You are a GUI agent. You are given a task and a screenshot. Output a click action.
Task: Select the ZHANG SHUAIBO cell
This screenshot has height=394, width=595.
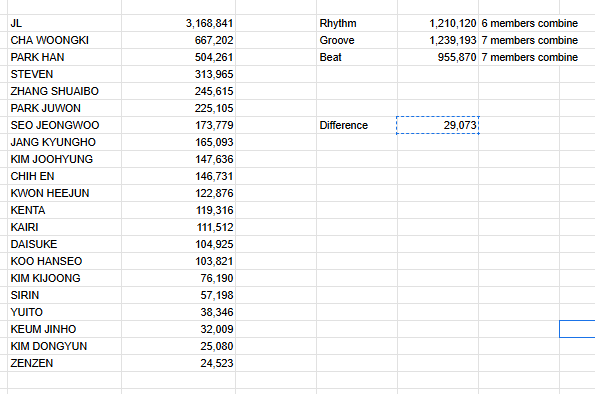point(65,91)
